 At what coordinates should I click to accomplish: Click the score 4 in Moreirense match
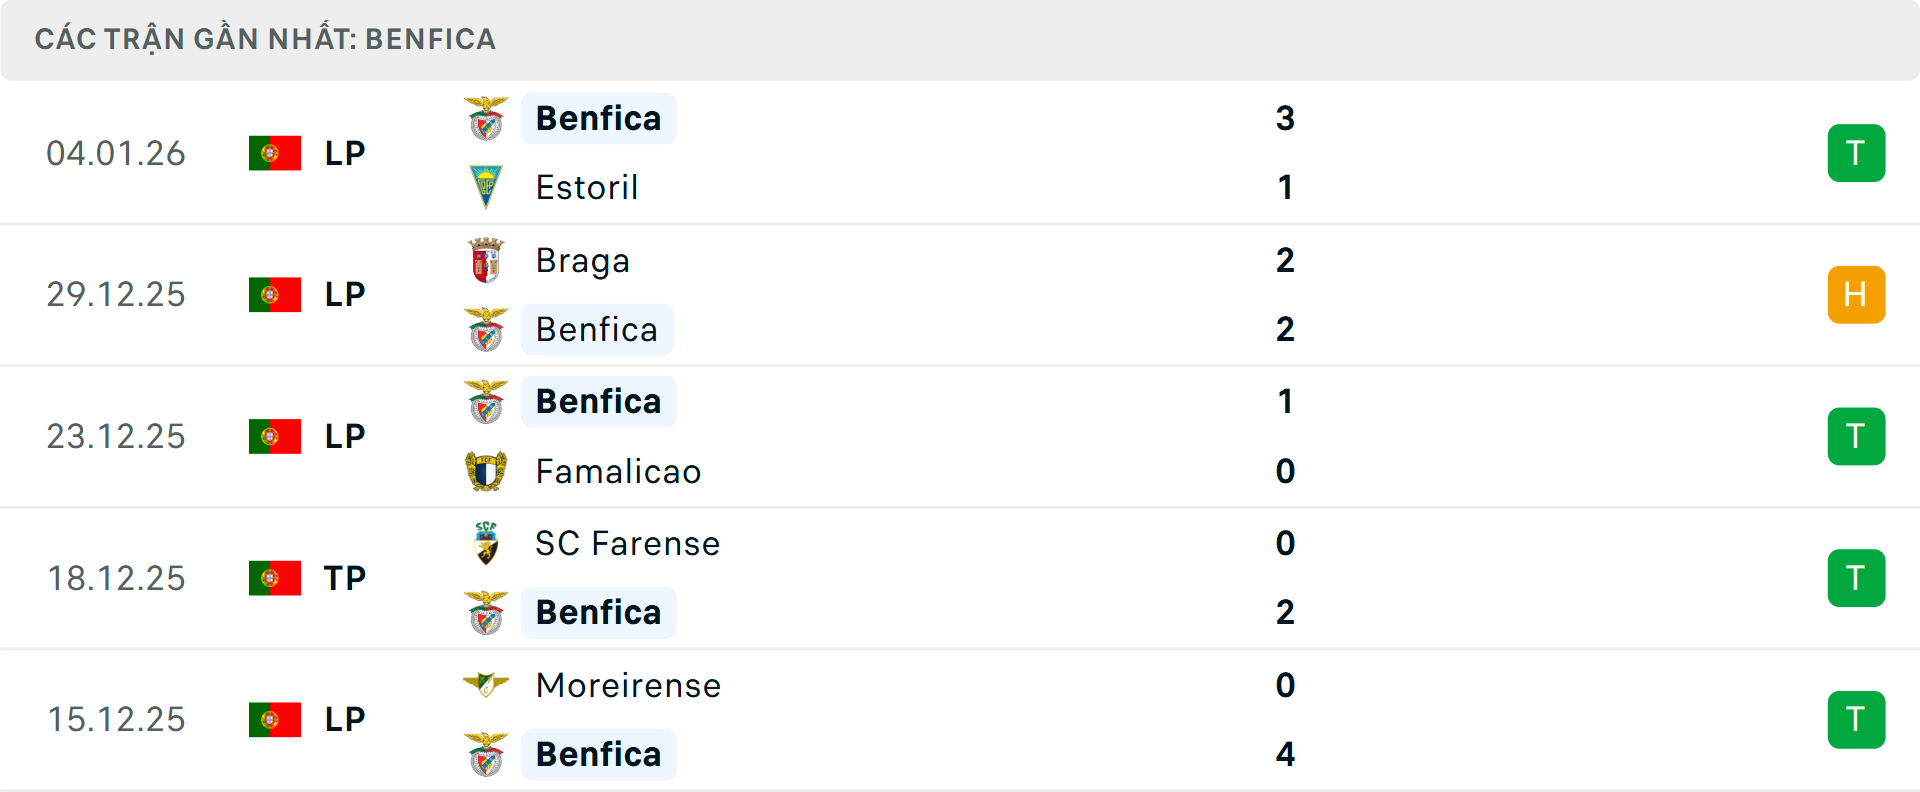(x=1286, y=754)
